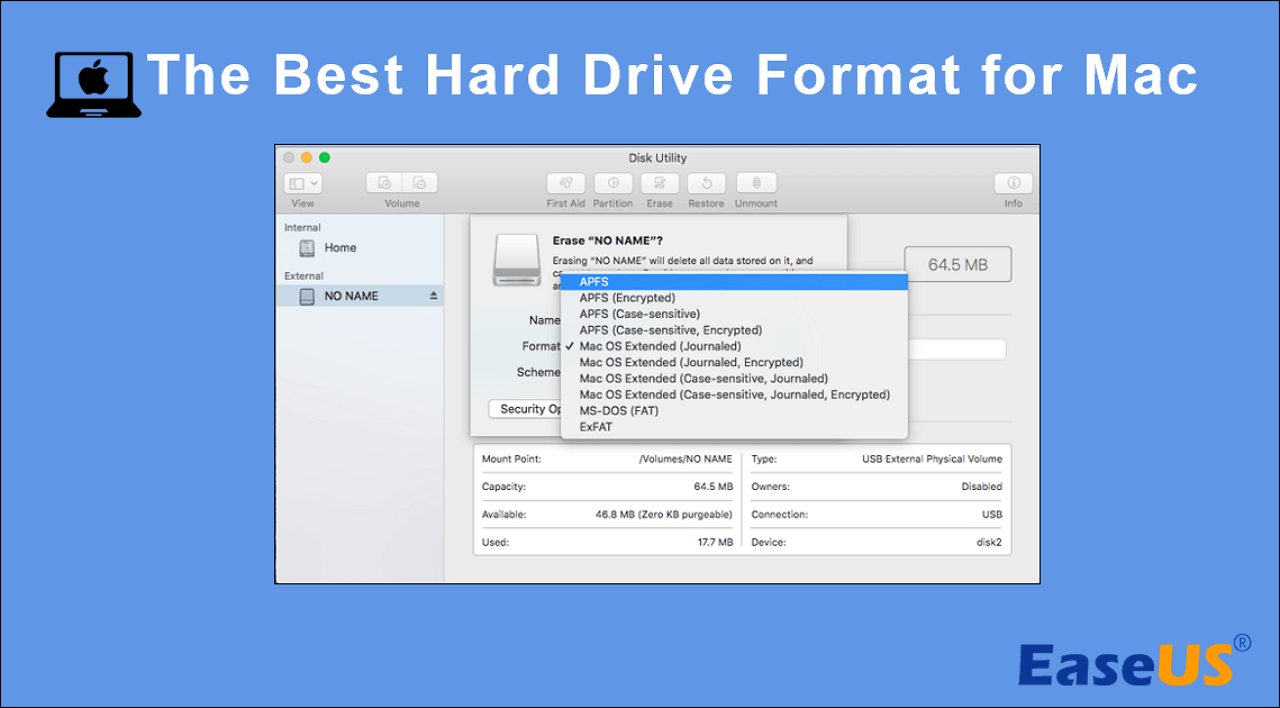1280x708 pixels.
Task: Open the Partition tool
Action: pyautogui.click(x=613, y=184)
